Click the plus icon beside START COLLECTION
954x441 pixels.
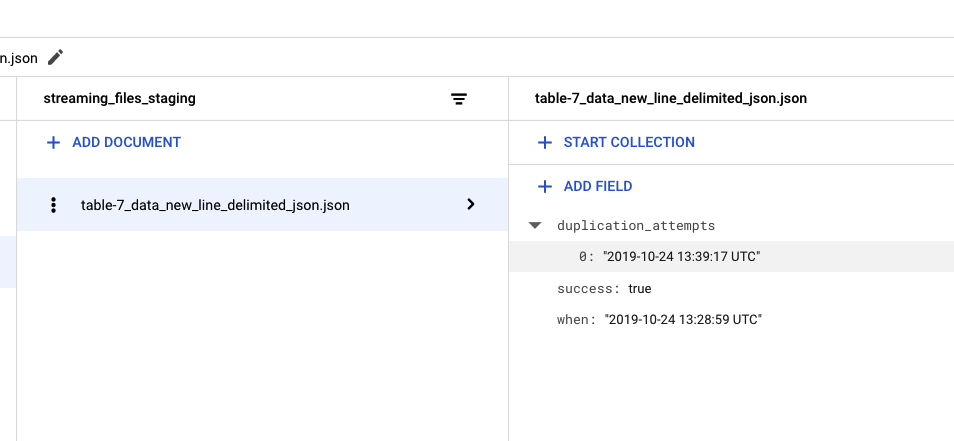coord(545,142)
